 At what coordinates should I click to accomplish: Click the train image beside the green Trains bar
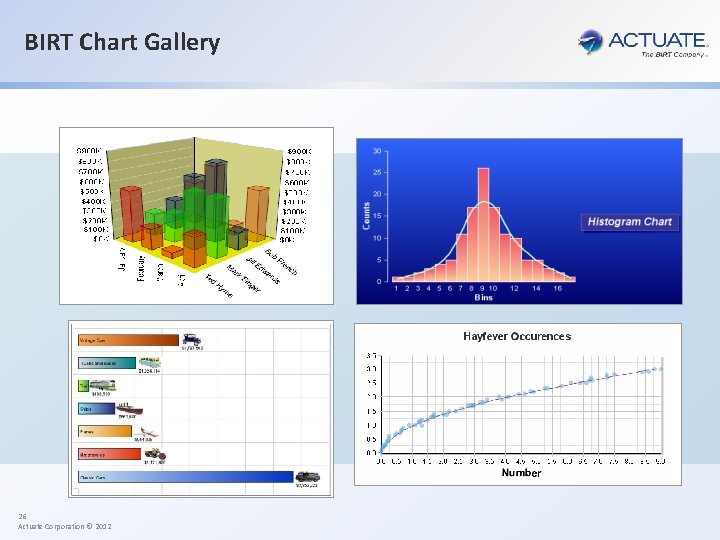pos(102,385)
